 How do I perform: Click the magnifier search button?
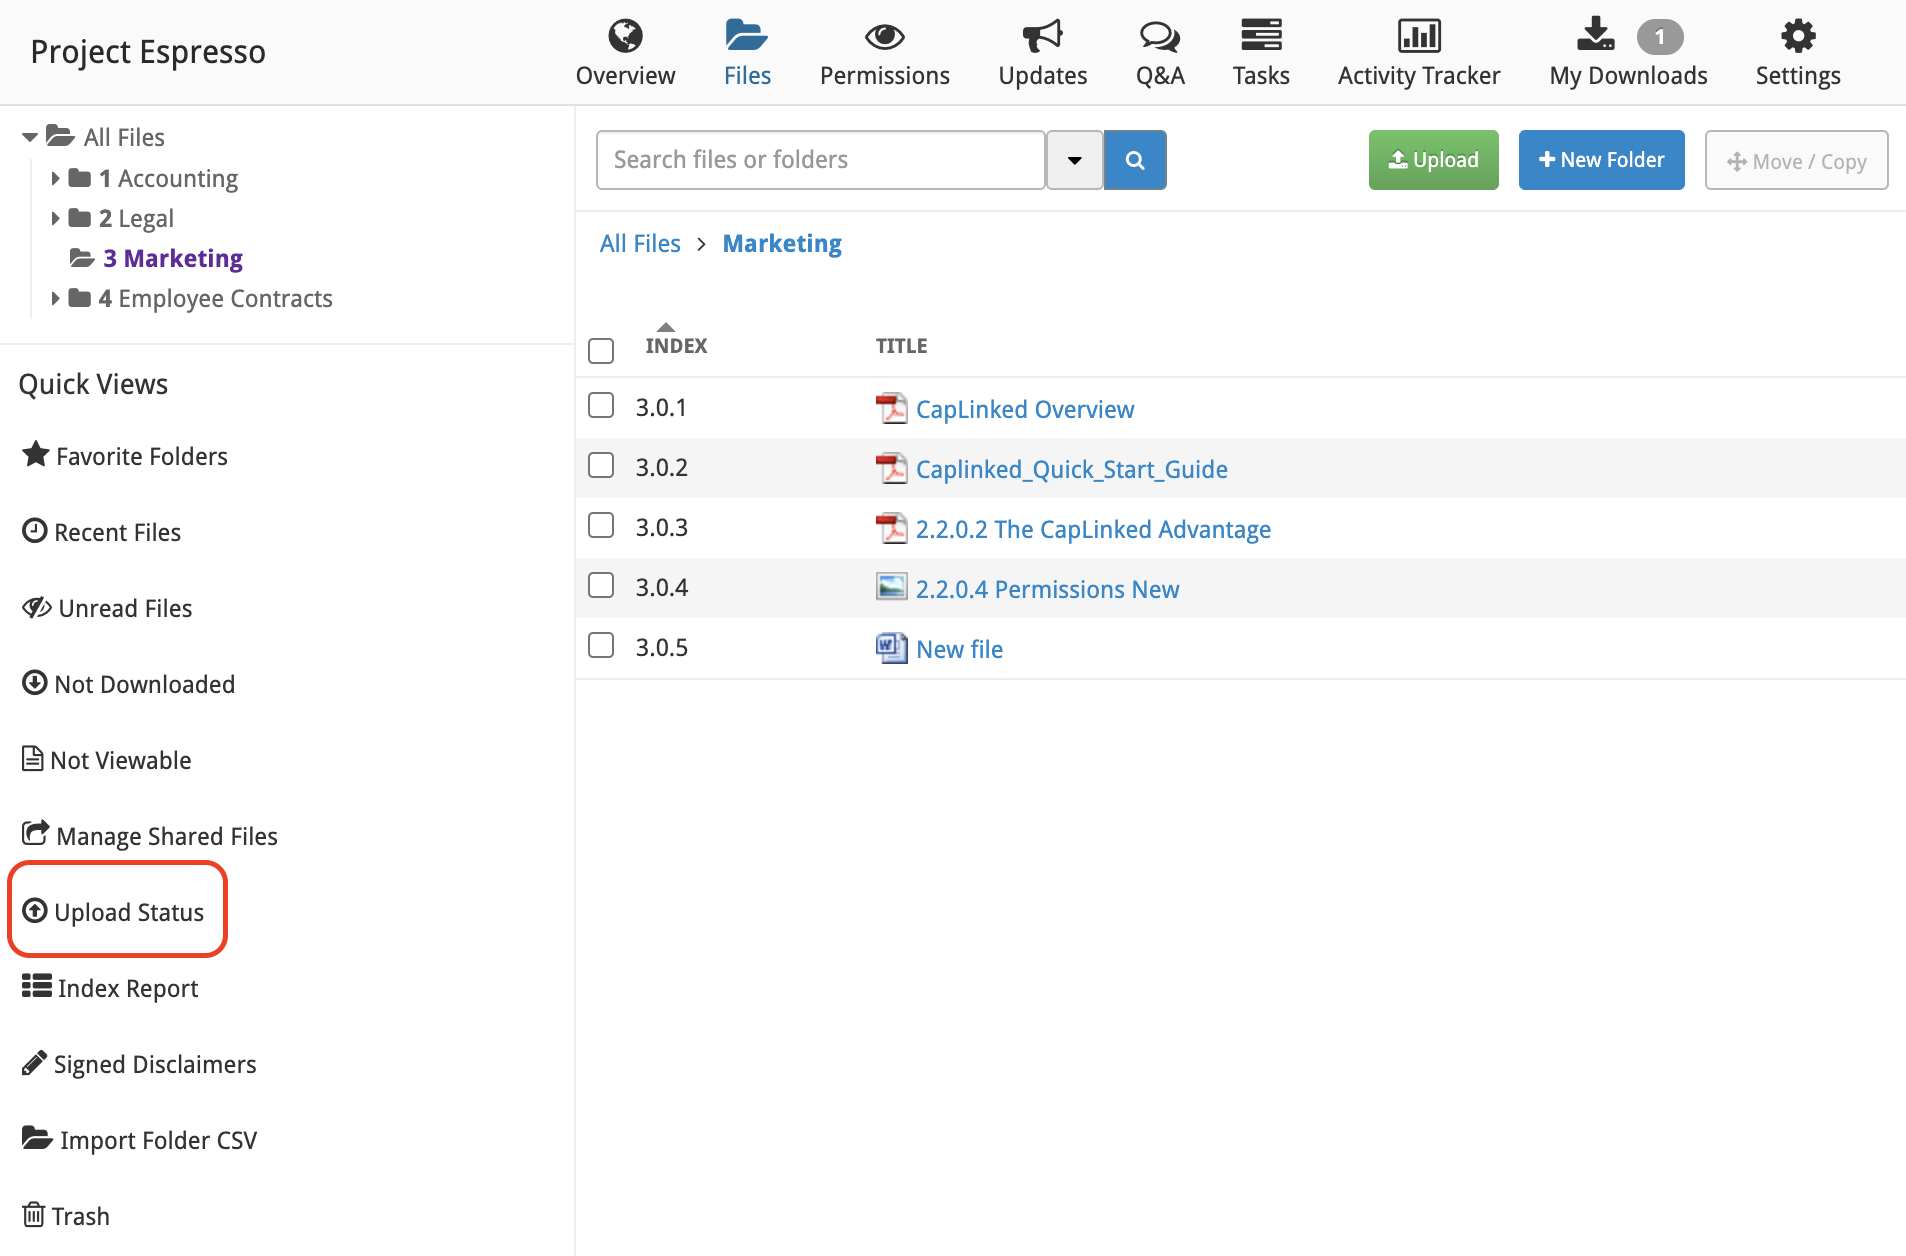click(1135, 160)
